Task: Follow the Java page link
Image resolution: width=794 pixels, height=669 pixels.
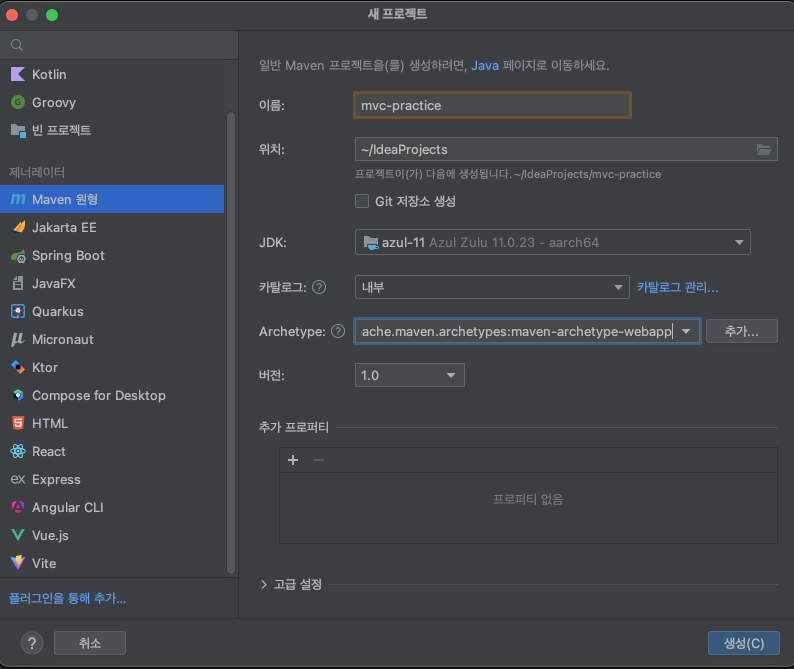Action: point(485,65)
